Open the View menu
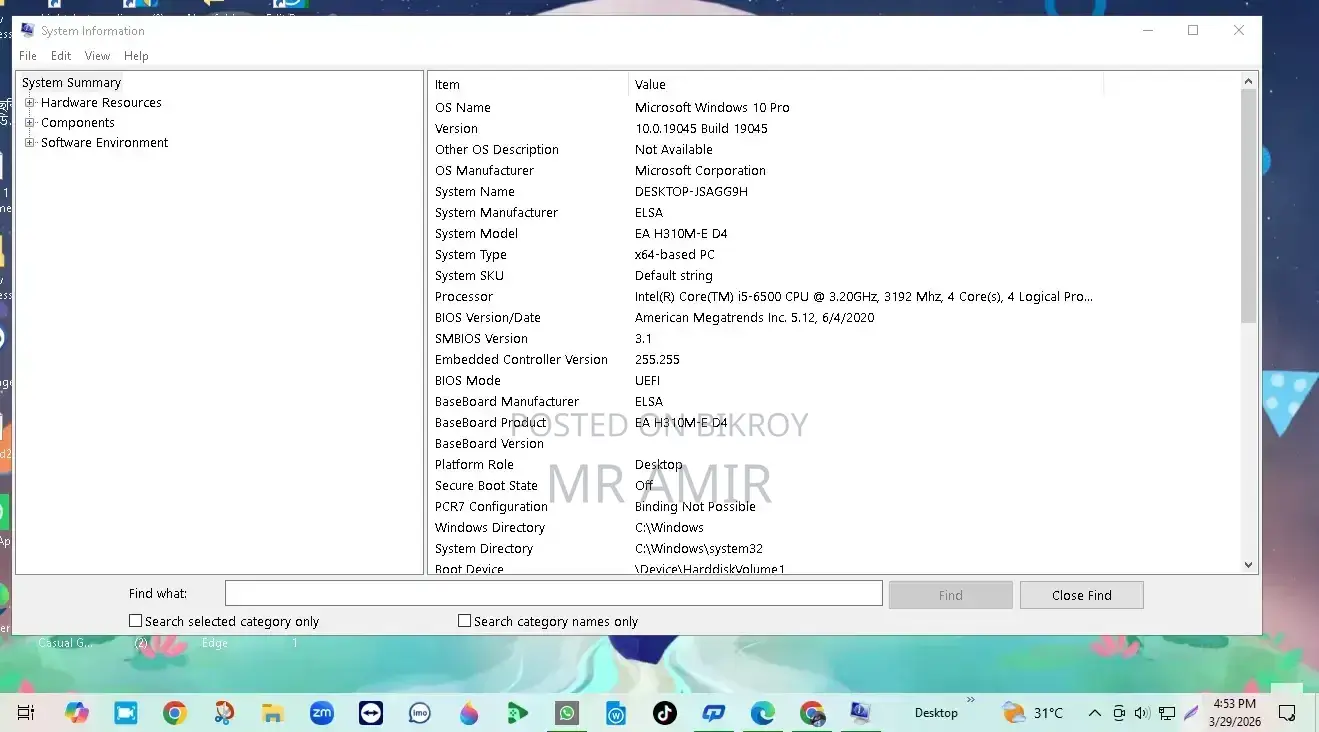The width and height of the screenshot is (1319, 732). (97, 56)
